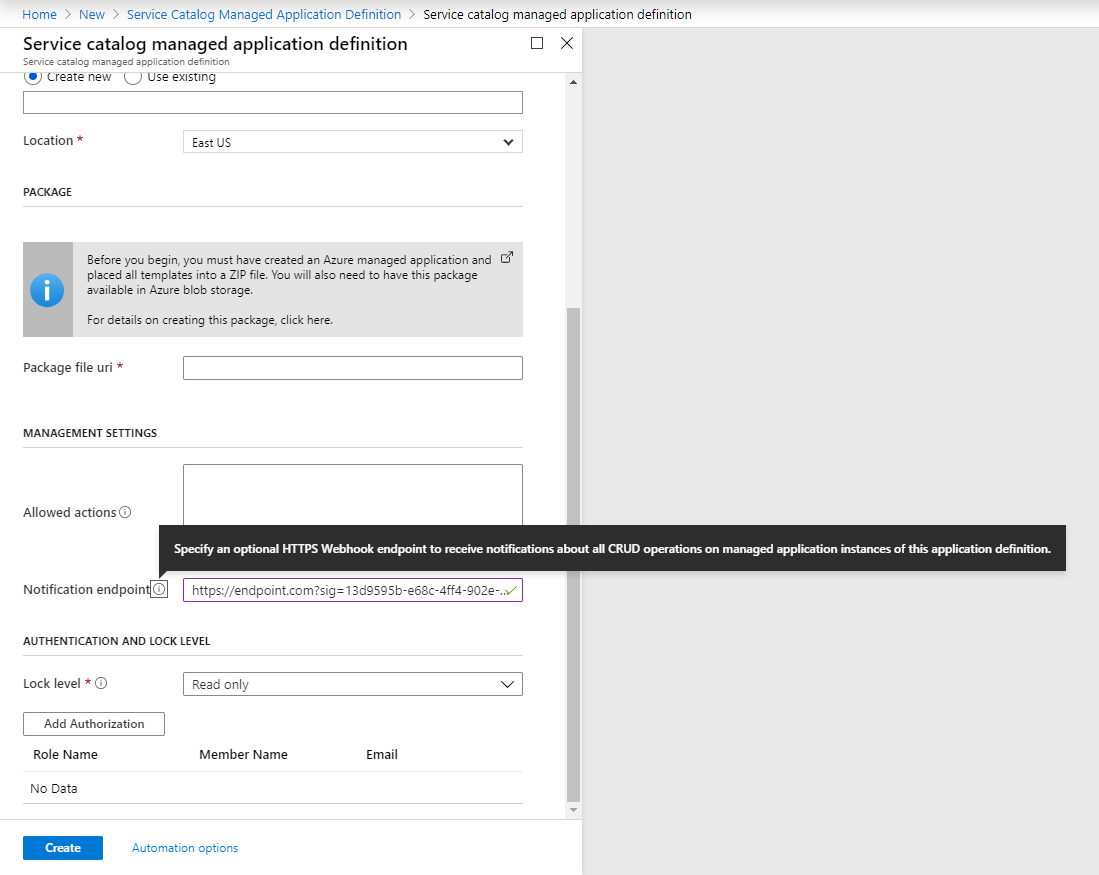This screenshot has width=1099, height=875.
Task: Open the external link icon in the info banner
Action: [x=507, y=256]
